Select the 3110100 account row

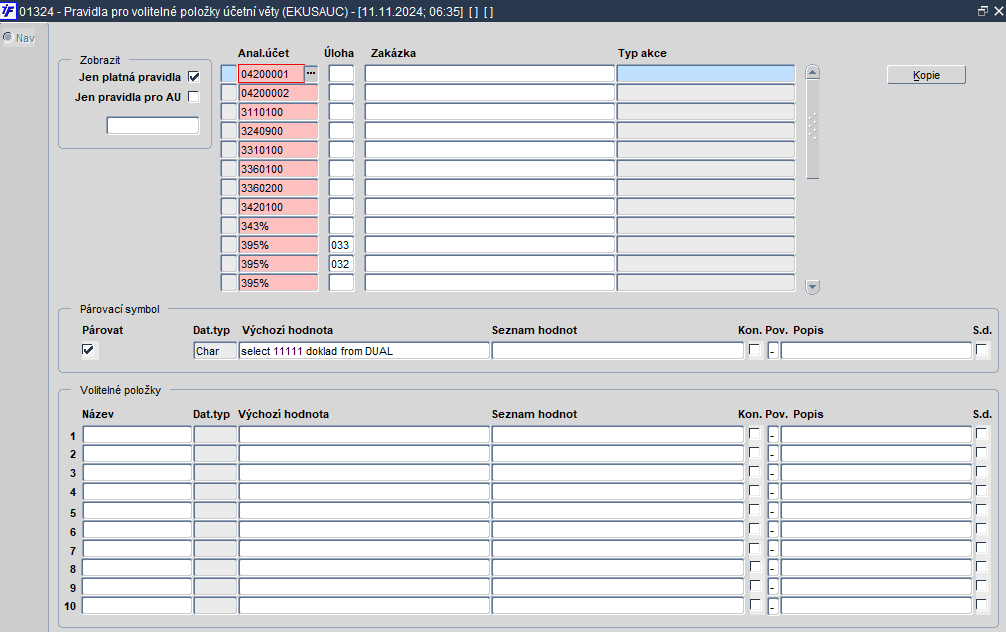[x=278, y=112]
